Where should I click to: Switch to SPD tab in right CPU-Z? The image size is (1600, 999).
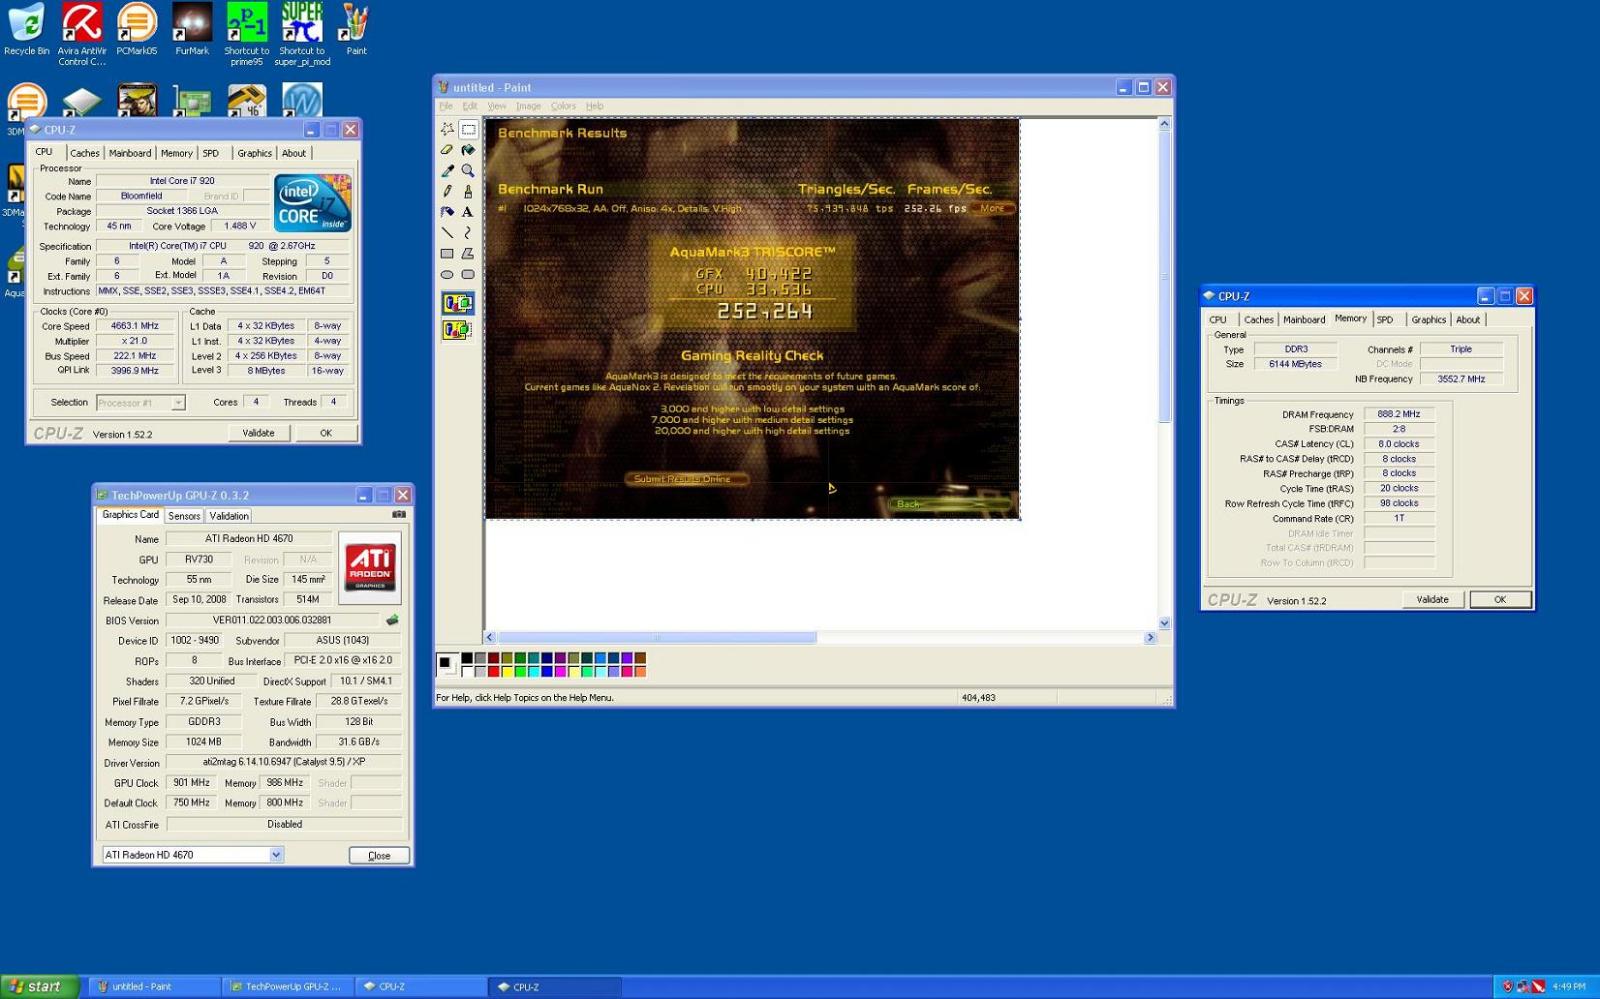coord(1385,320)
